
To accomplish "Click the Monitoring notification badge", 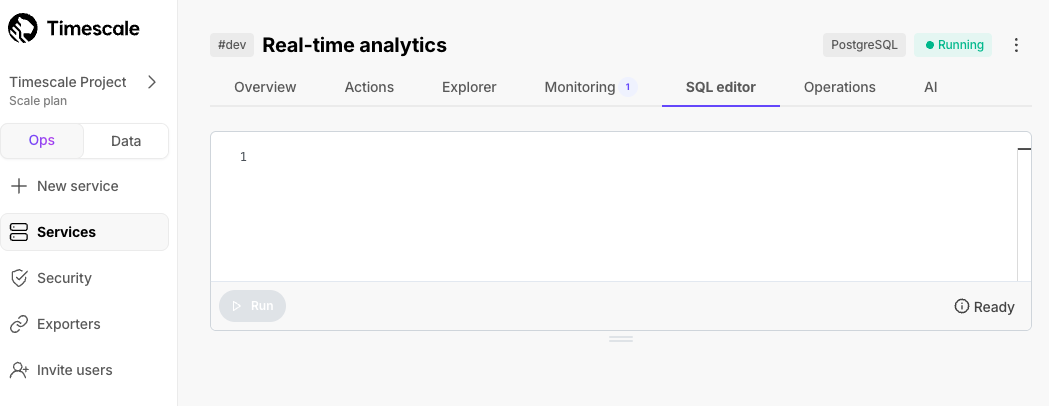I will [x=628, y=87].
